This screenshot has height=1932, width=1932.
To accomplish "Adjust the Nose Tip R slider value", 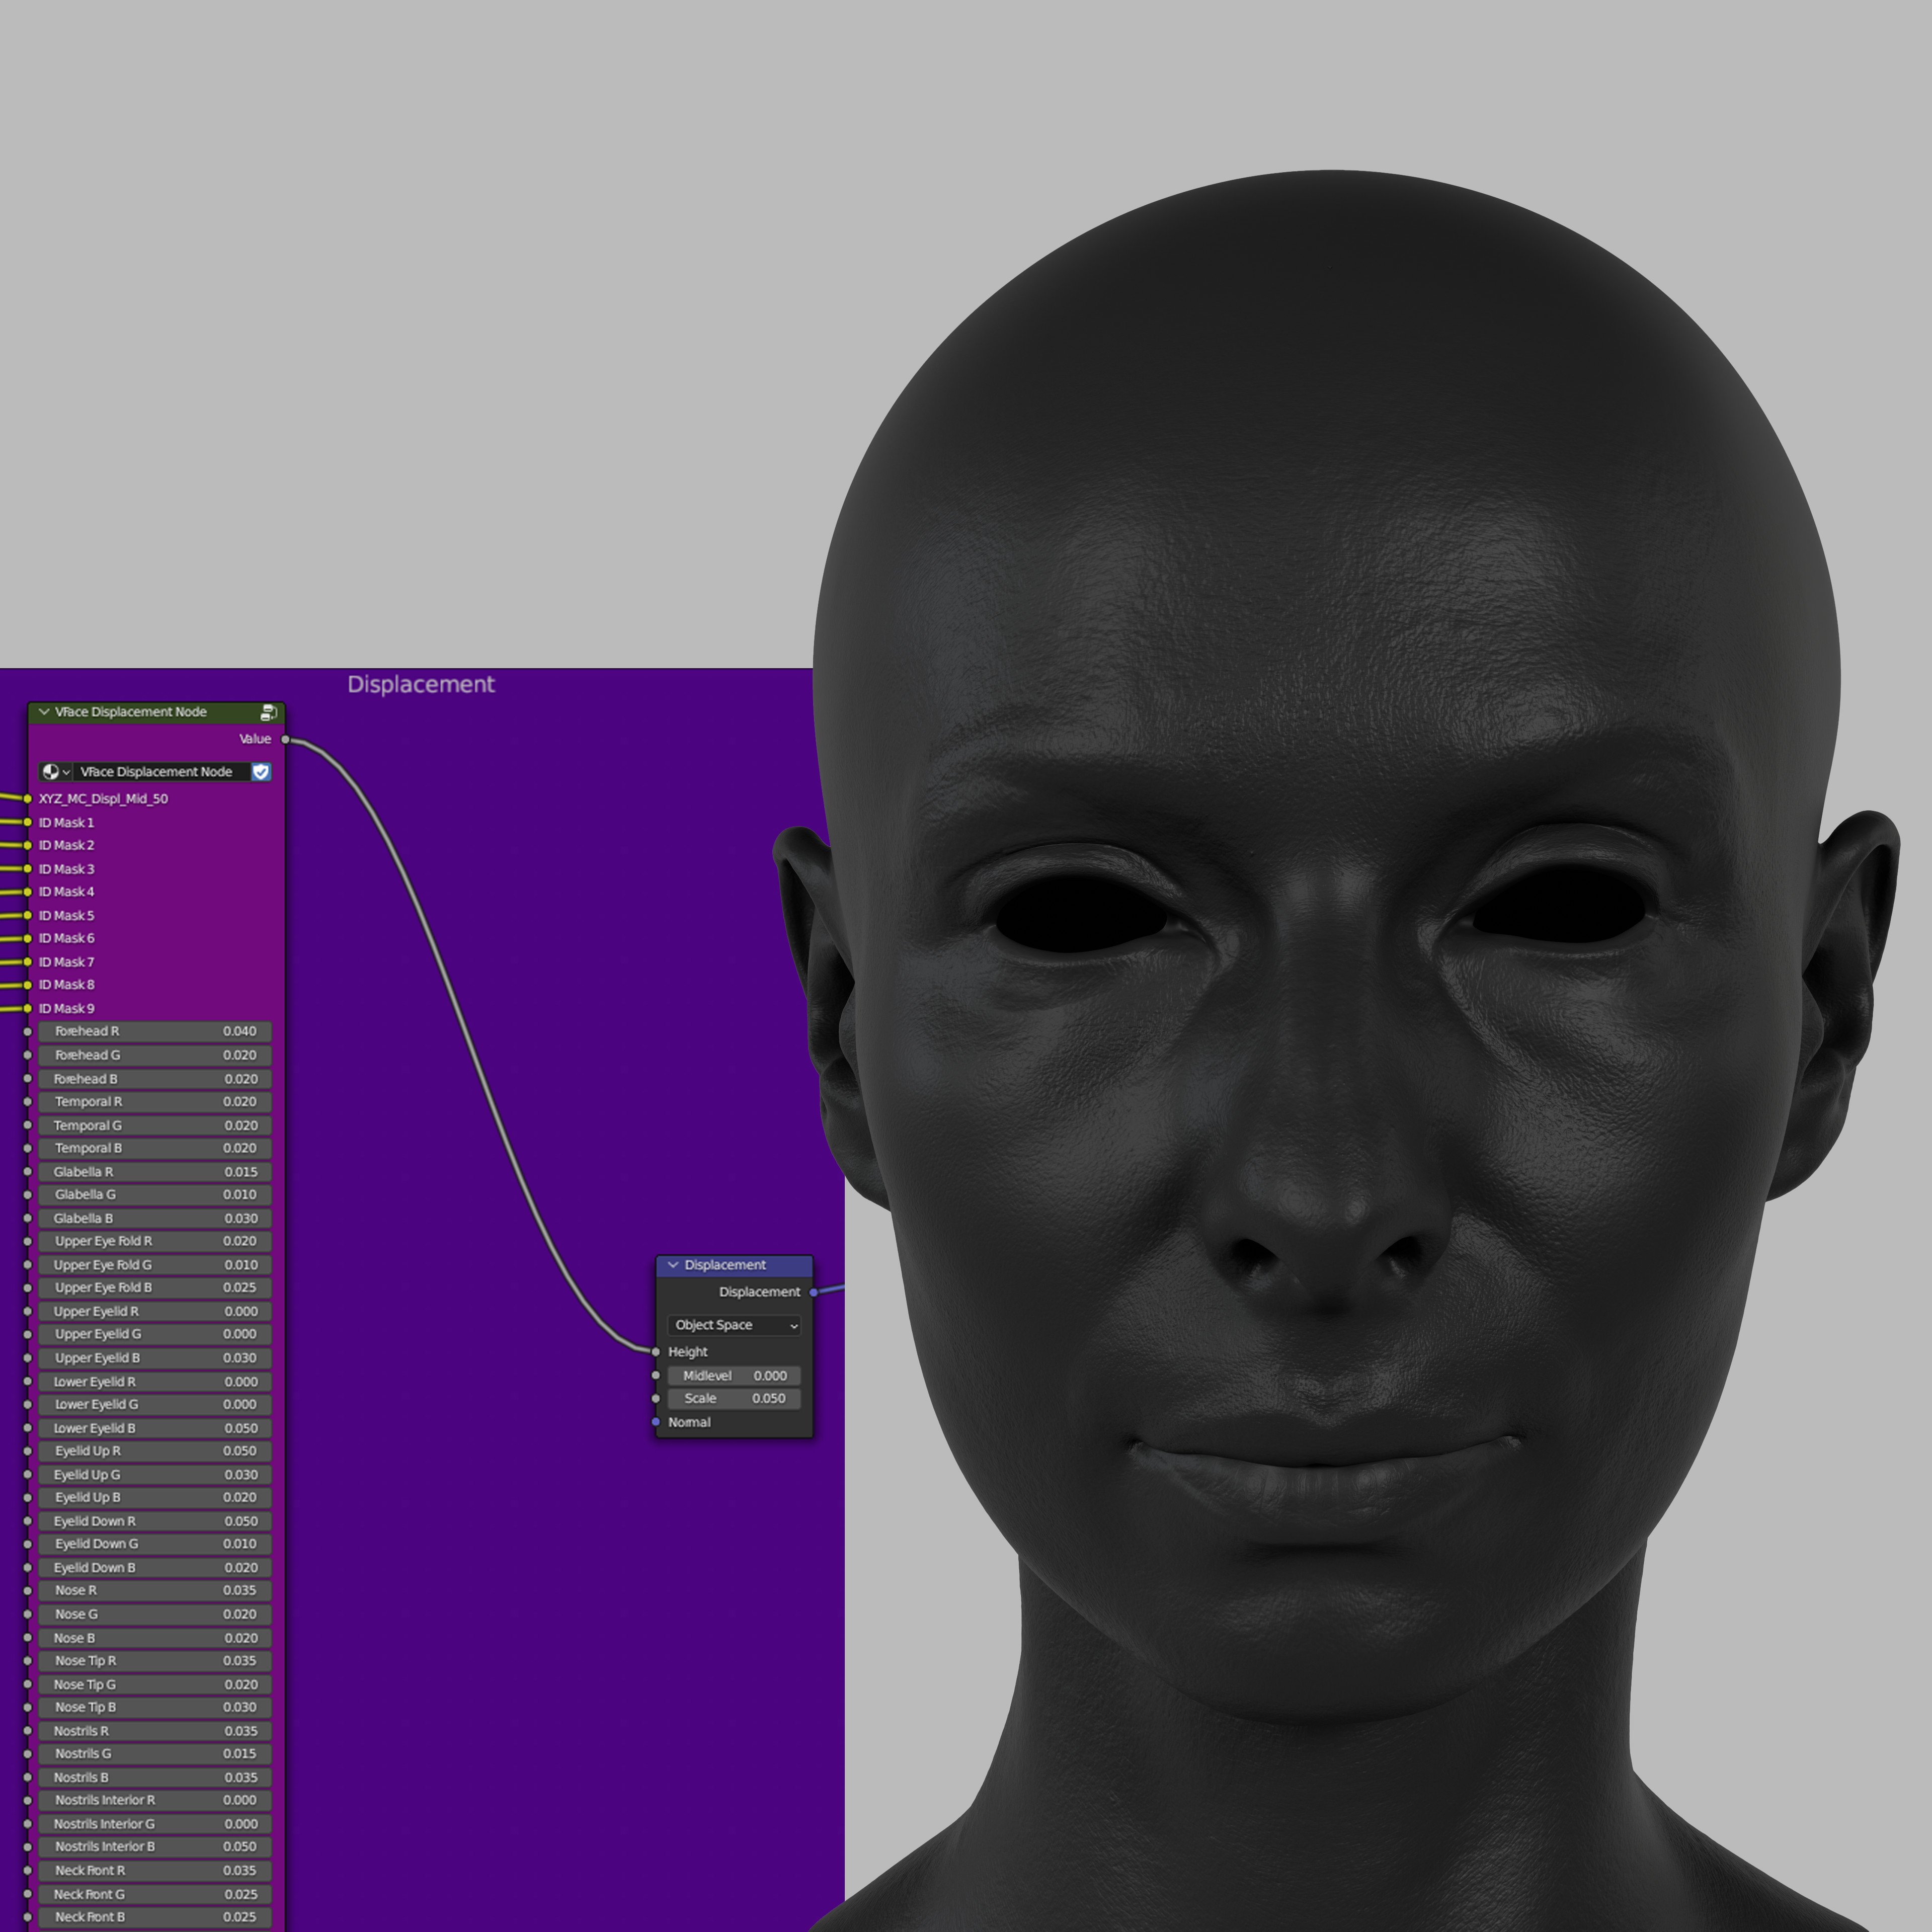I will [155, 1660].
